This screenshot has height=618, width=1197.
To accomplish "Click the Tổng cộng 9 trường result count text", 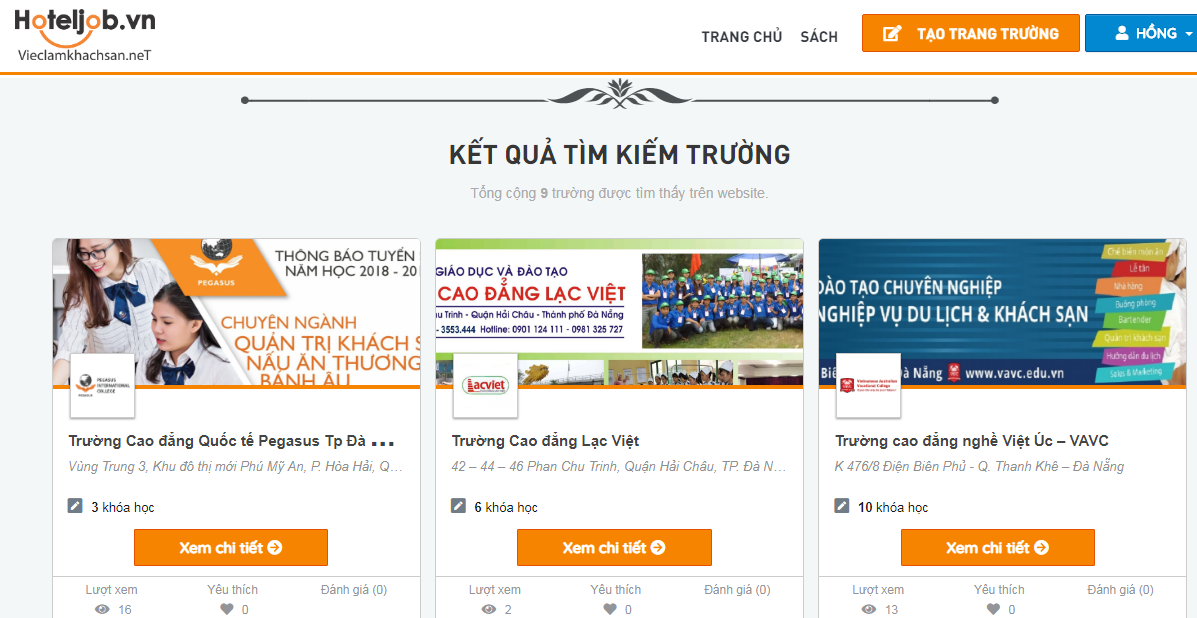I will click(x=619, y=193).
